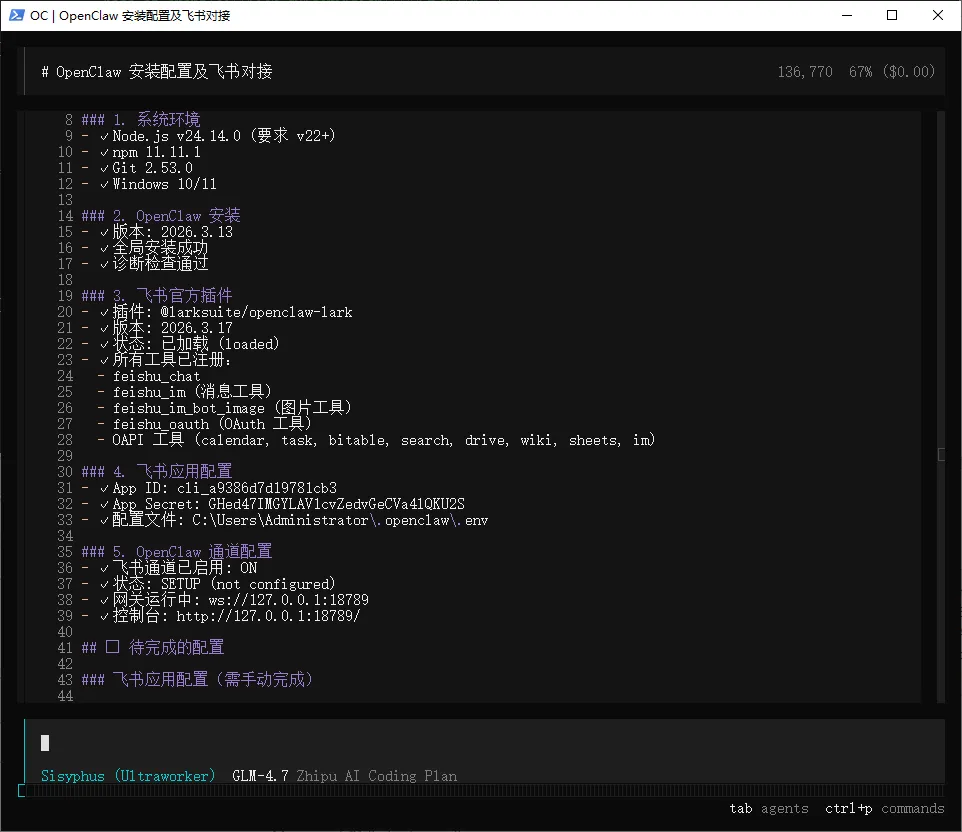Click the line '全局安装成功'
Image resolution: width=962 pixels, height=832 pixels.
click(160, 247)
